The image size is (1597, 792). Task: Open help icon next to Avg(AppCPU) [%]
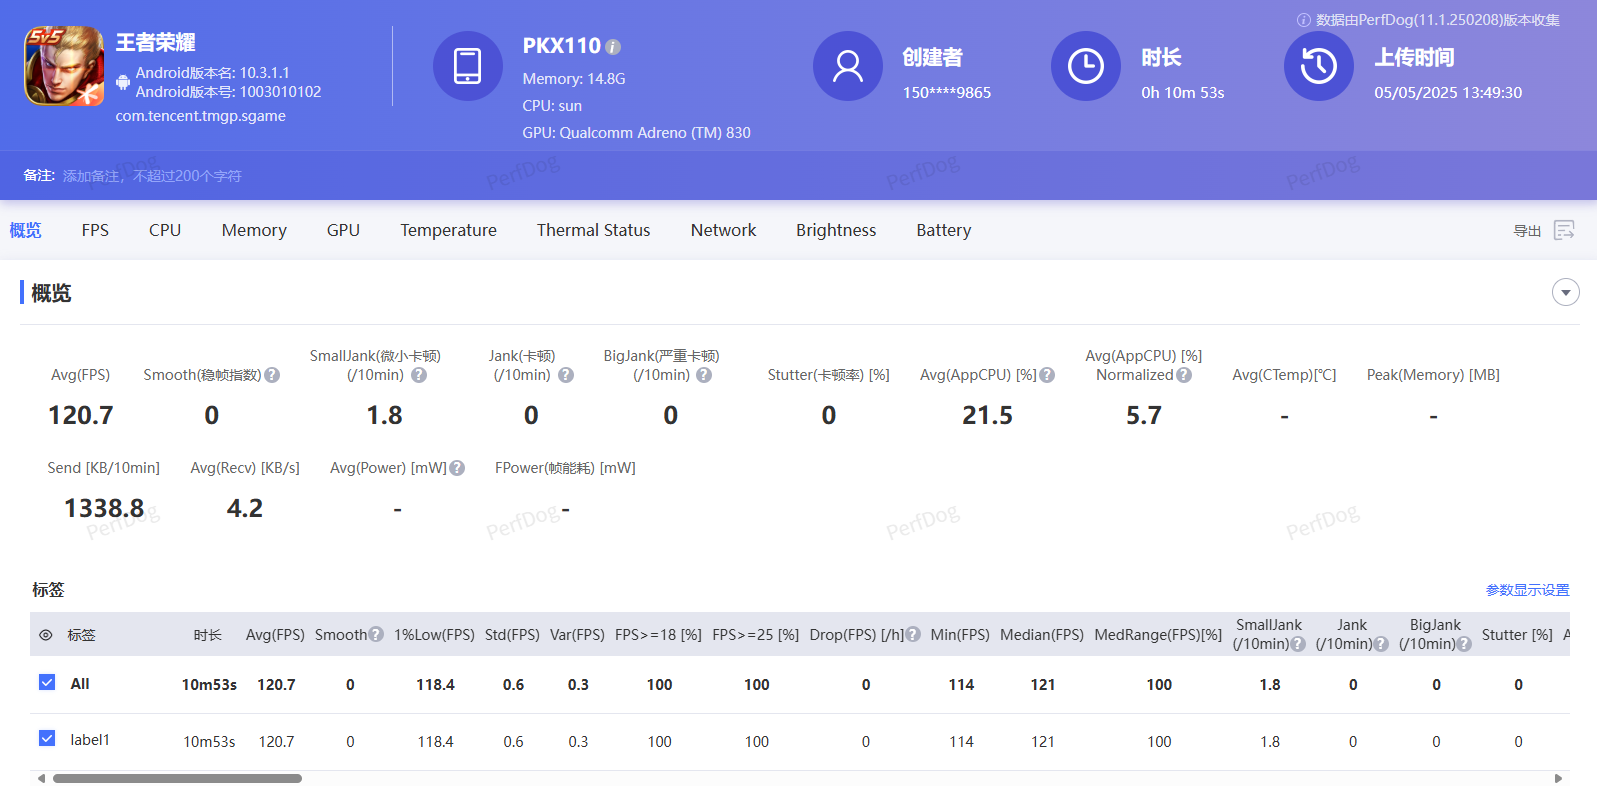coord(1047,375)
